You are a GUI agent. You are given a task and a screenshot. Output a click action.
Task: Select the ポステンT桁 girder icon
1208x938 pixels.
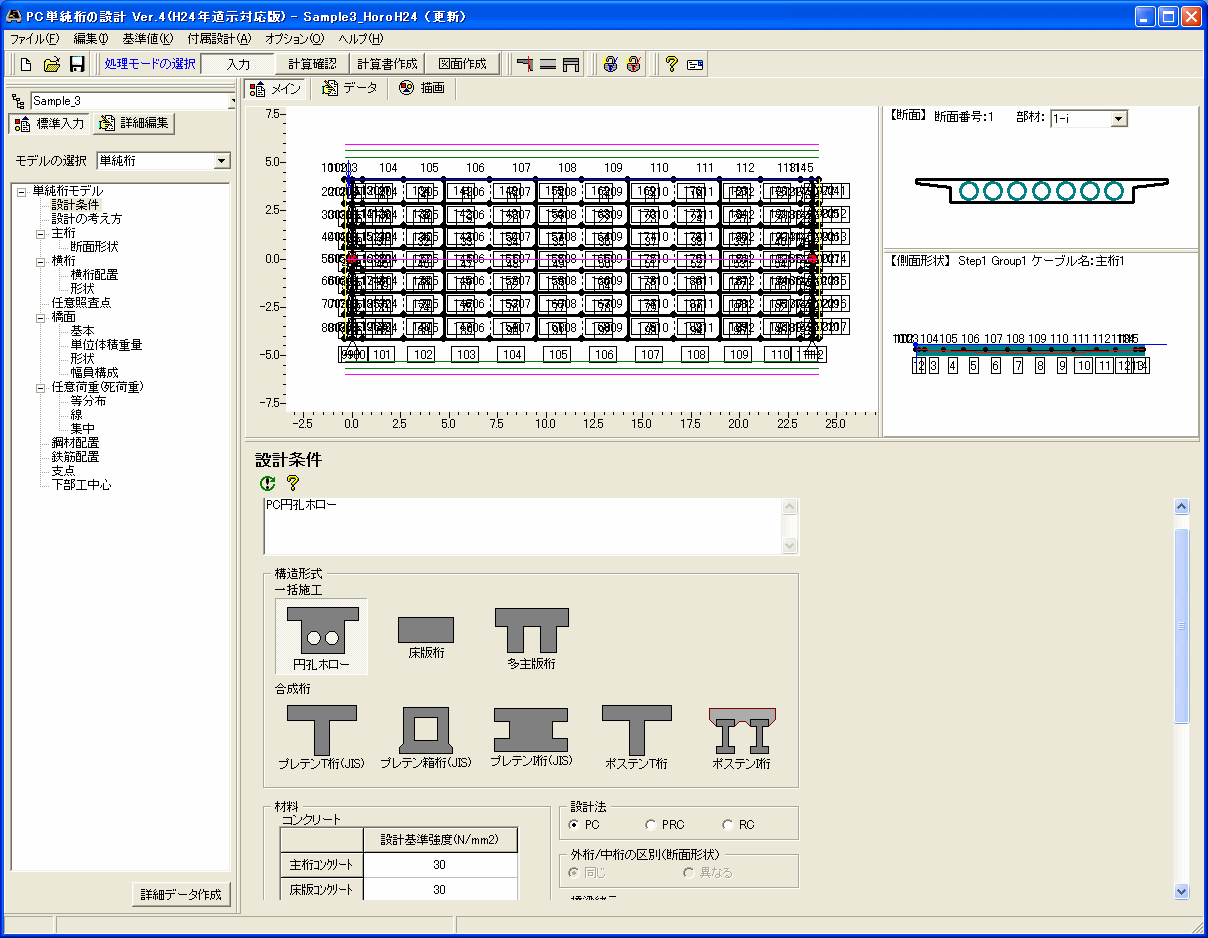click(x=636, y=737)
